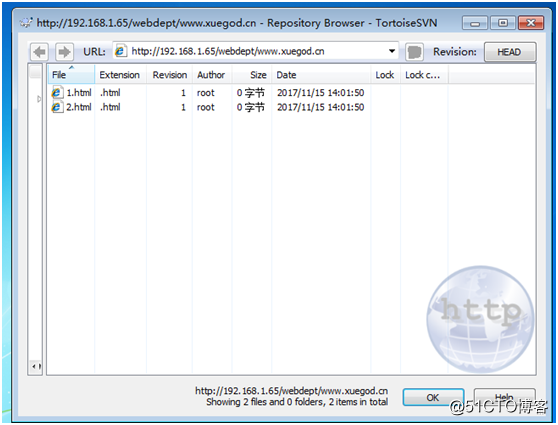Click the left pane horizontal scrollbar
Viewport: 558px width, 425px height.
coord(36,366)
